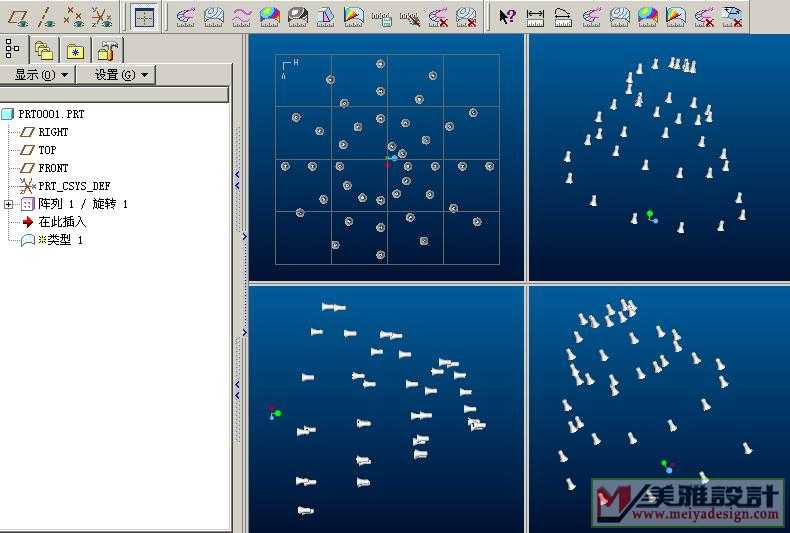Open the saved analysis list icon
This screenshot has height=533, width=790.
click(x=382, y=18)
